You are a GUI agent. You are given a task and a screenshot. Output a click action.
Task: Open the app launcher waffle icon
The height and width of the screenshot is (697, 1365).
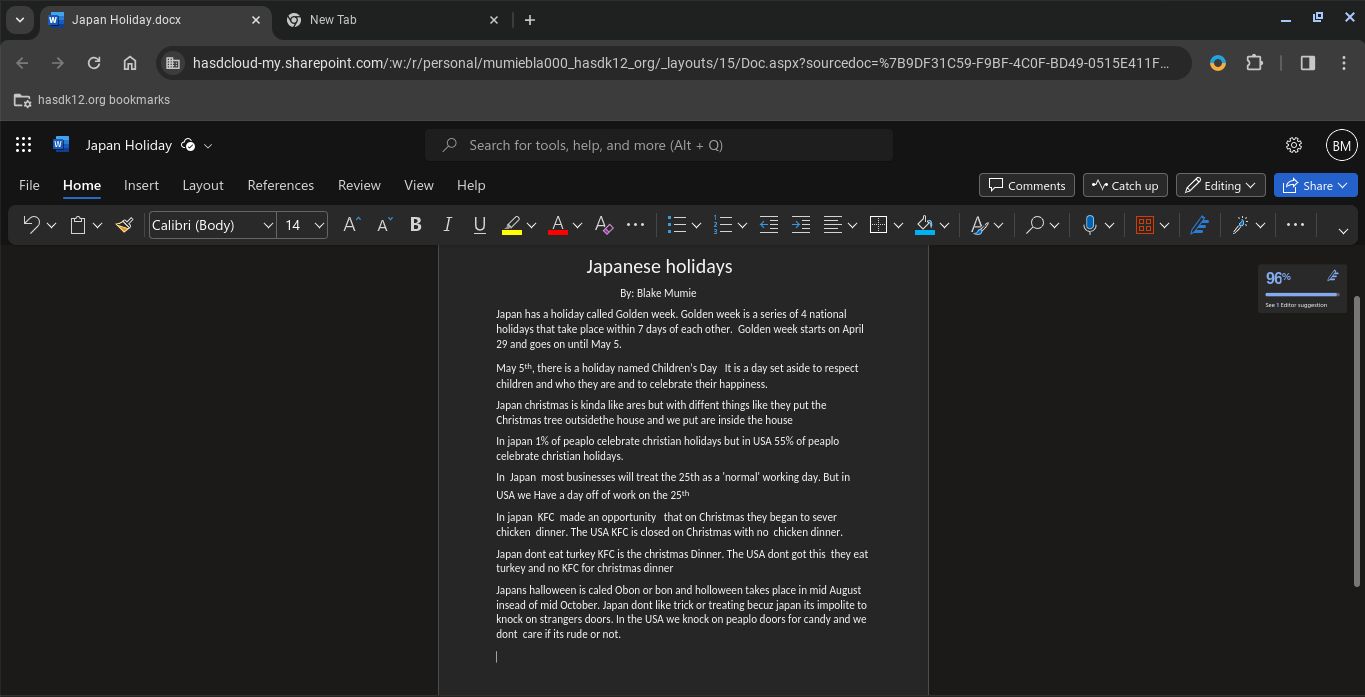point(24,145)
